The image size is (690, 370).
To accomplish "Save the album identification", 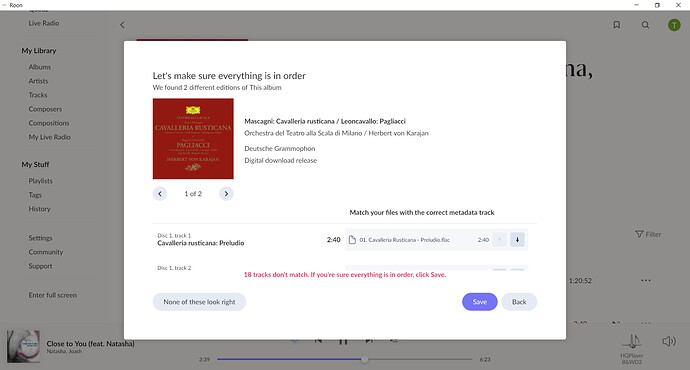I will point(480,302).
